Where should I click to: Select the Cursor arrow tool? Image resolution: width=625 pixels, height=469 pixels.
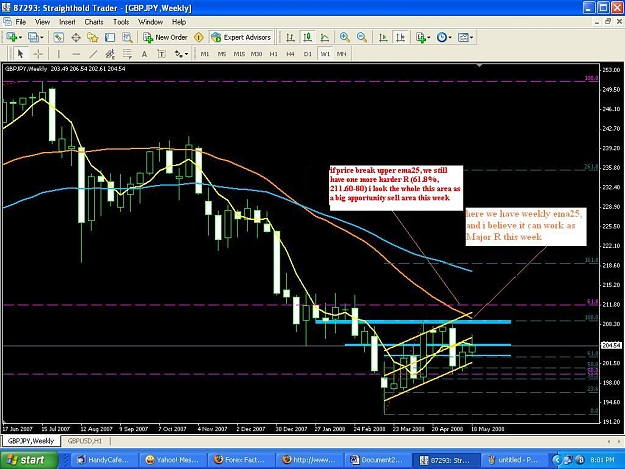pyautogui.click(x=21, y=53)
